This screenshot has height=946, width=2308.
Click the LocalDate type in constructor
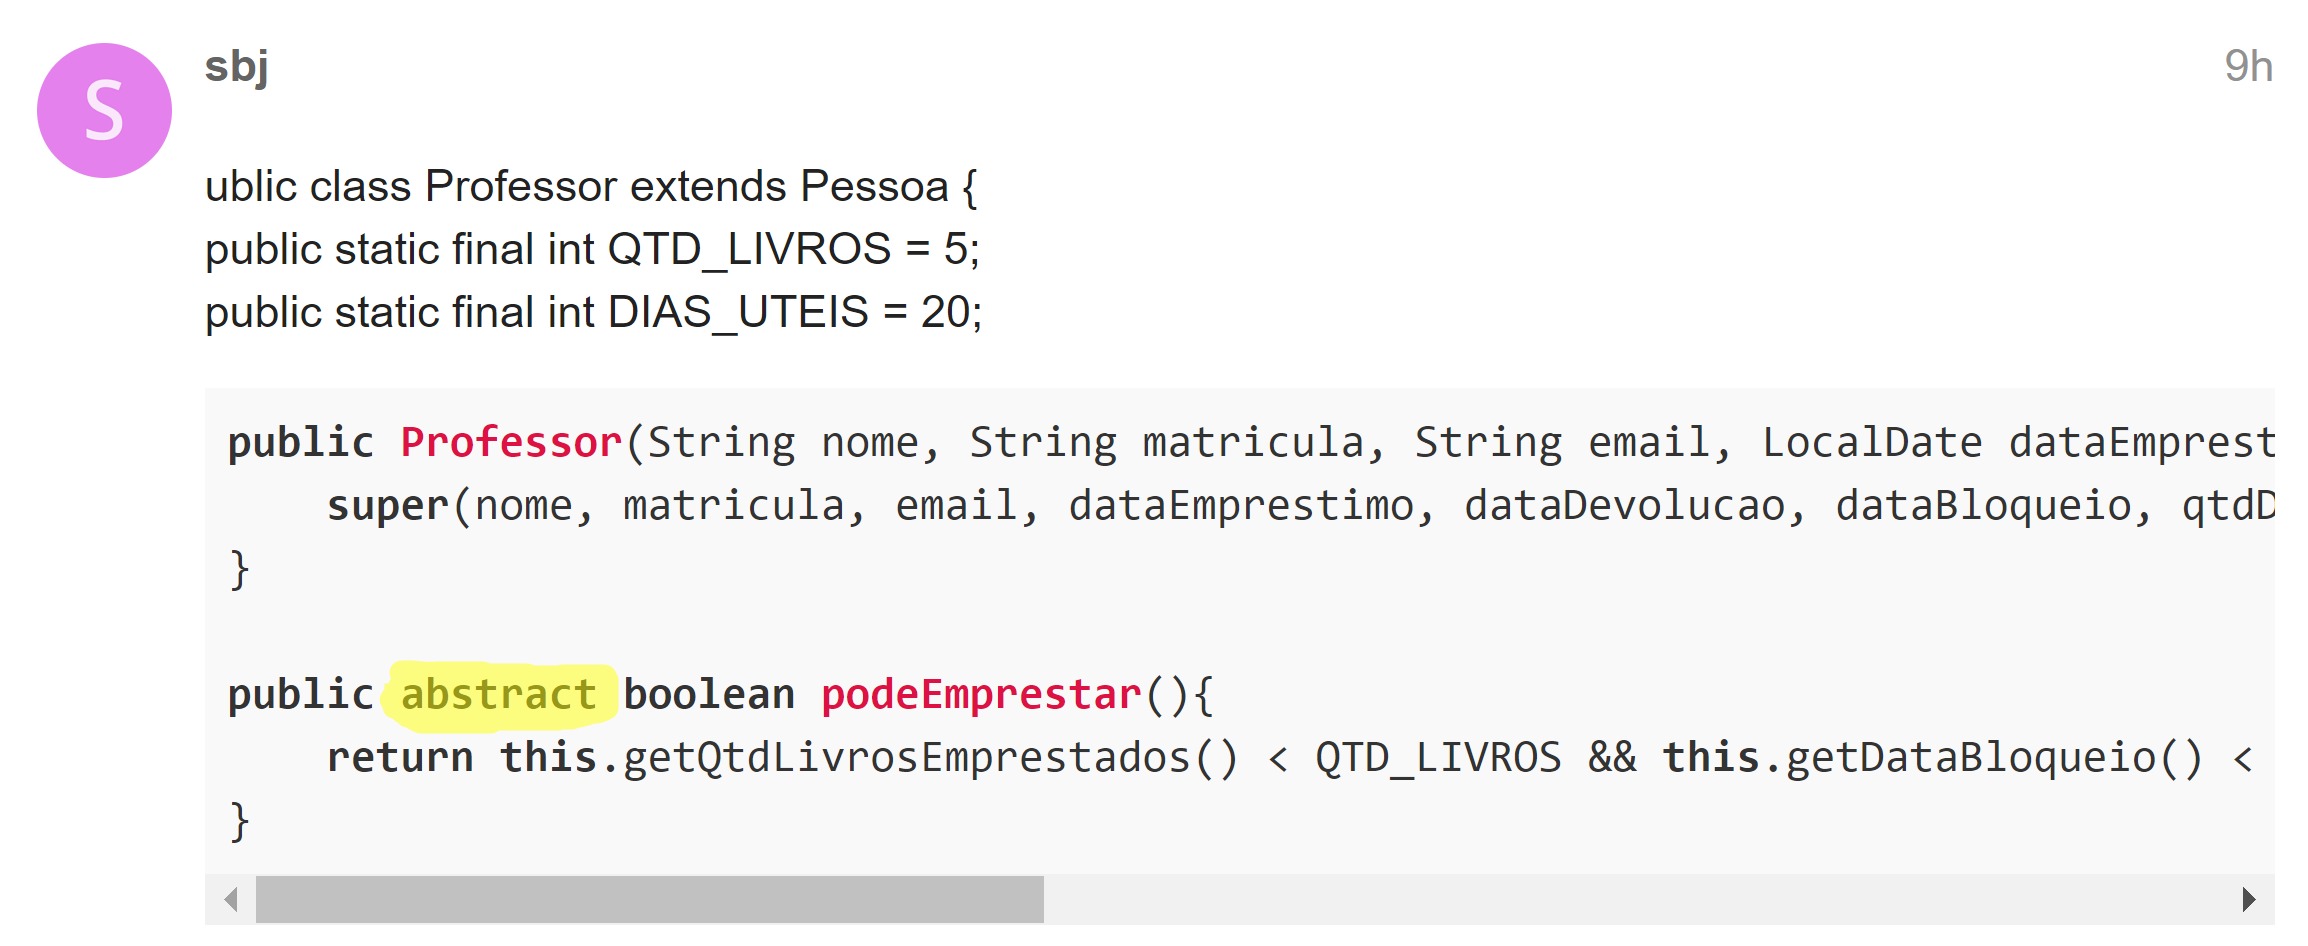pos(1872,442)
